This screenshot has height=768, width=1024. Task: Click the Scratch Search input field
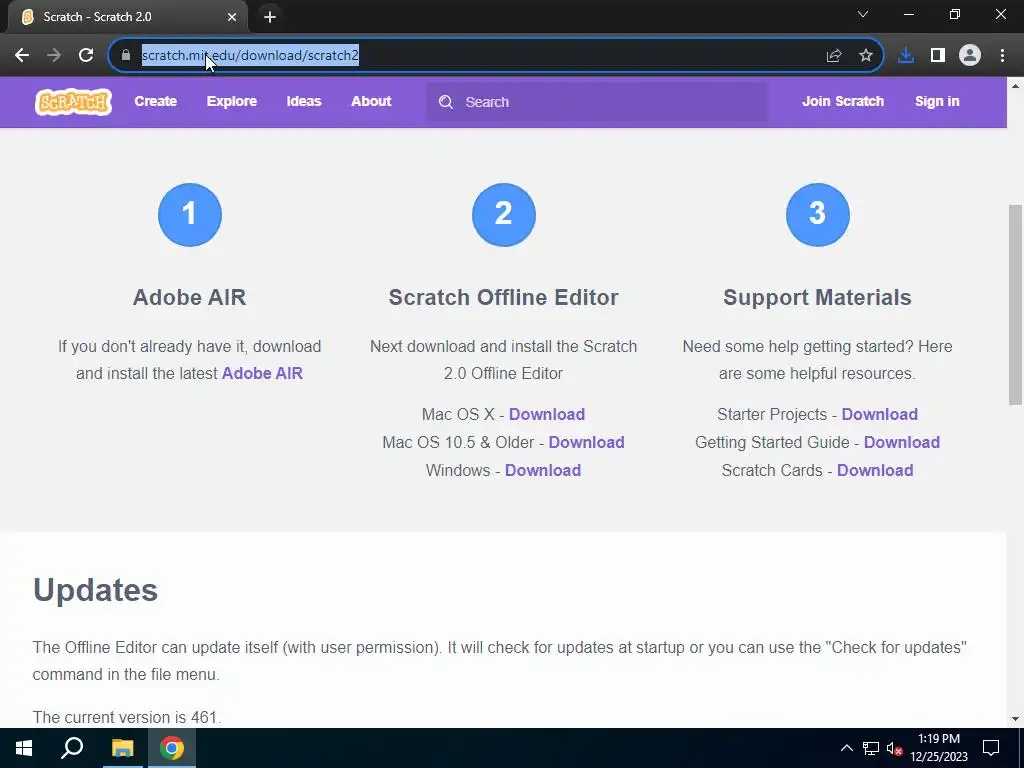pos(597,102)
